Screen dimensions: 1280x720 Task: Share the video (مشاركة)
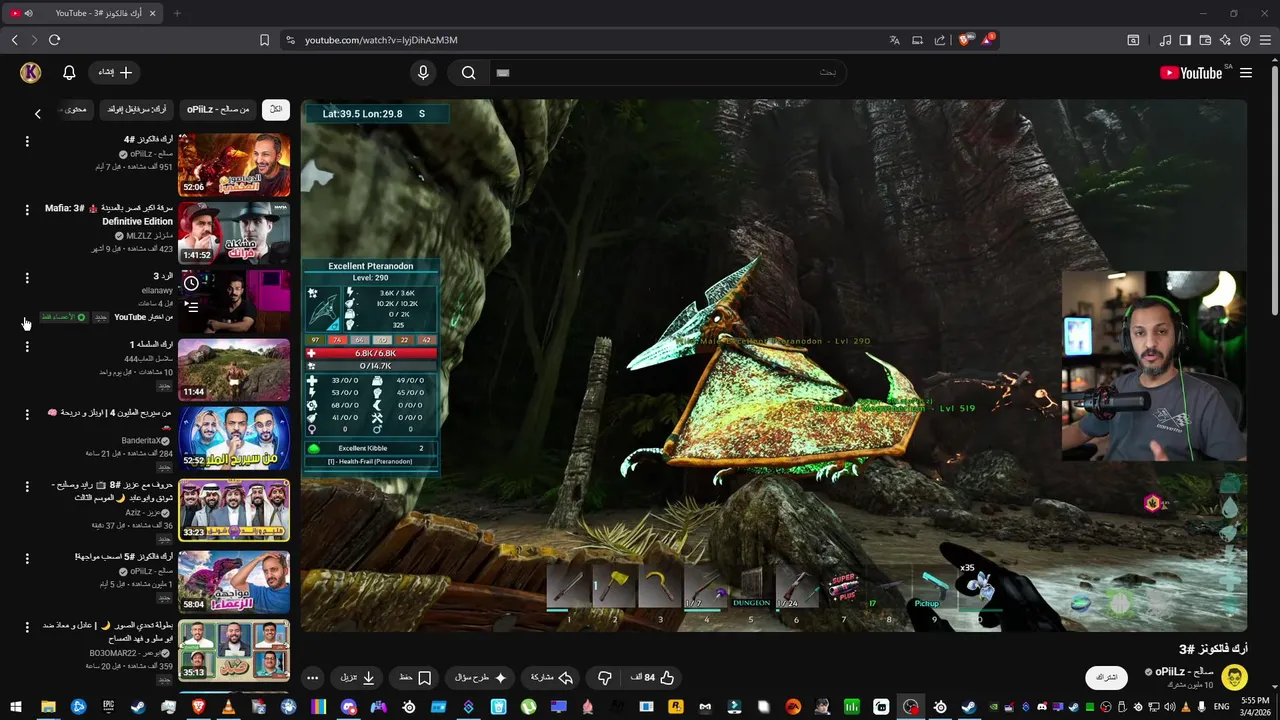551,677
